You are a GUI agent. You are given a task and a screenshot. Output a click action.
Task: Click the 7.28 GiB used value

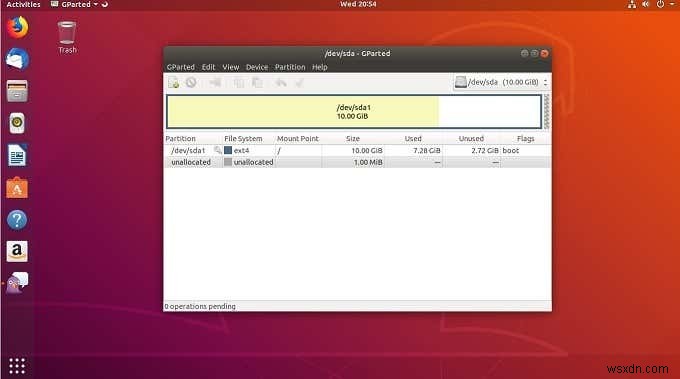click(x=427, y=150)
